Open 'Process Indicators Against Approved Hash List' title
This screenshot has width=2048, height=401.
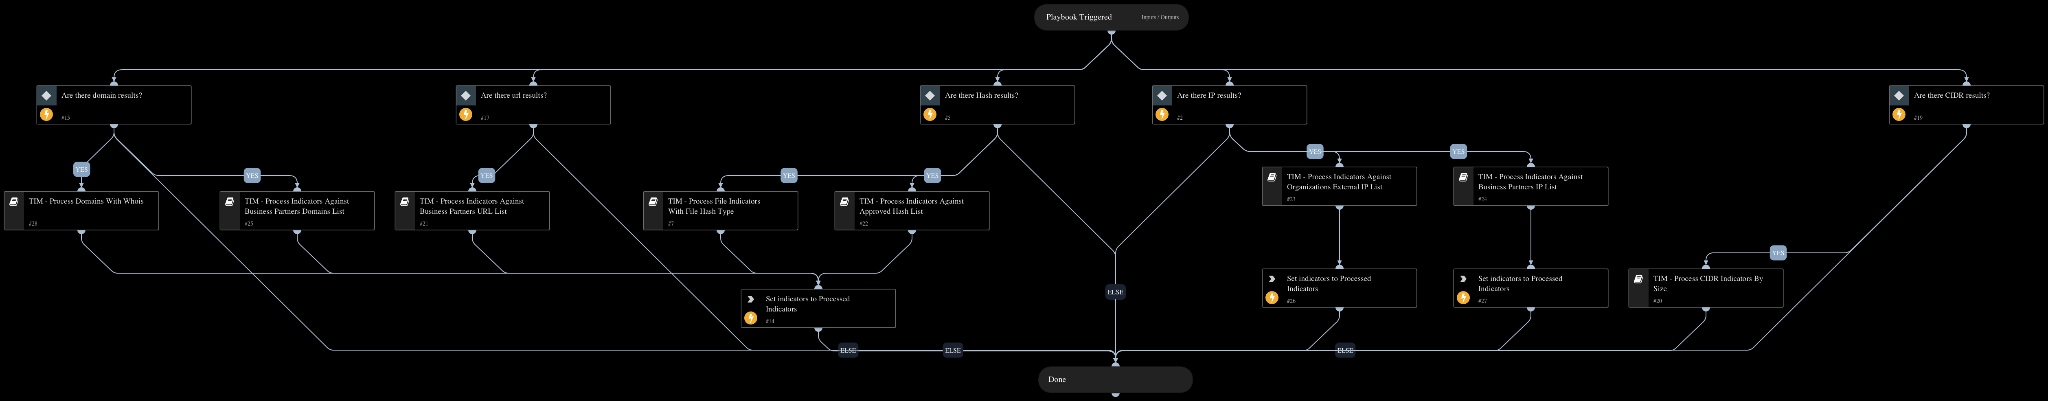(911, 206)
